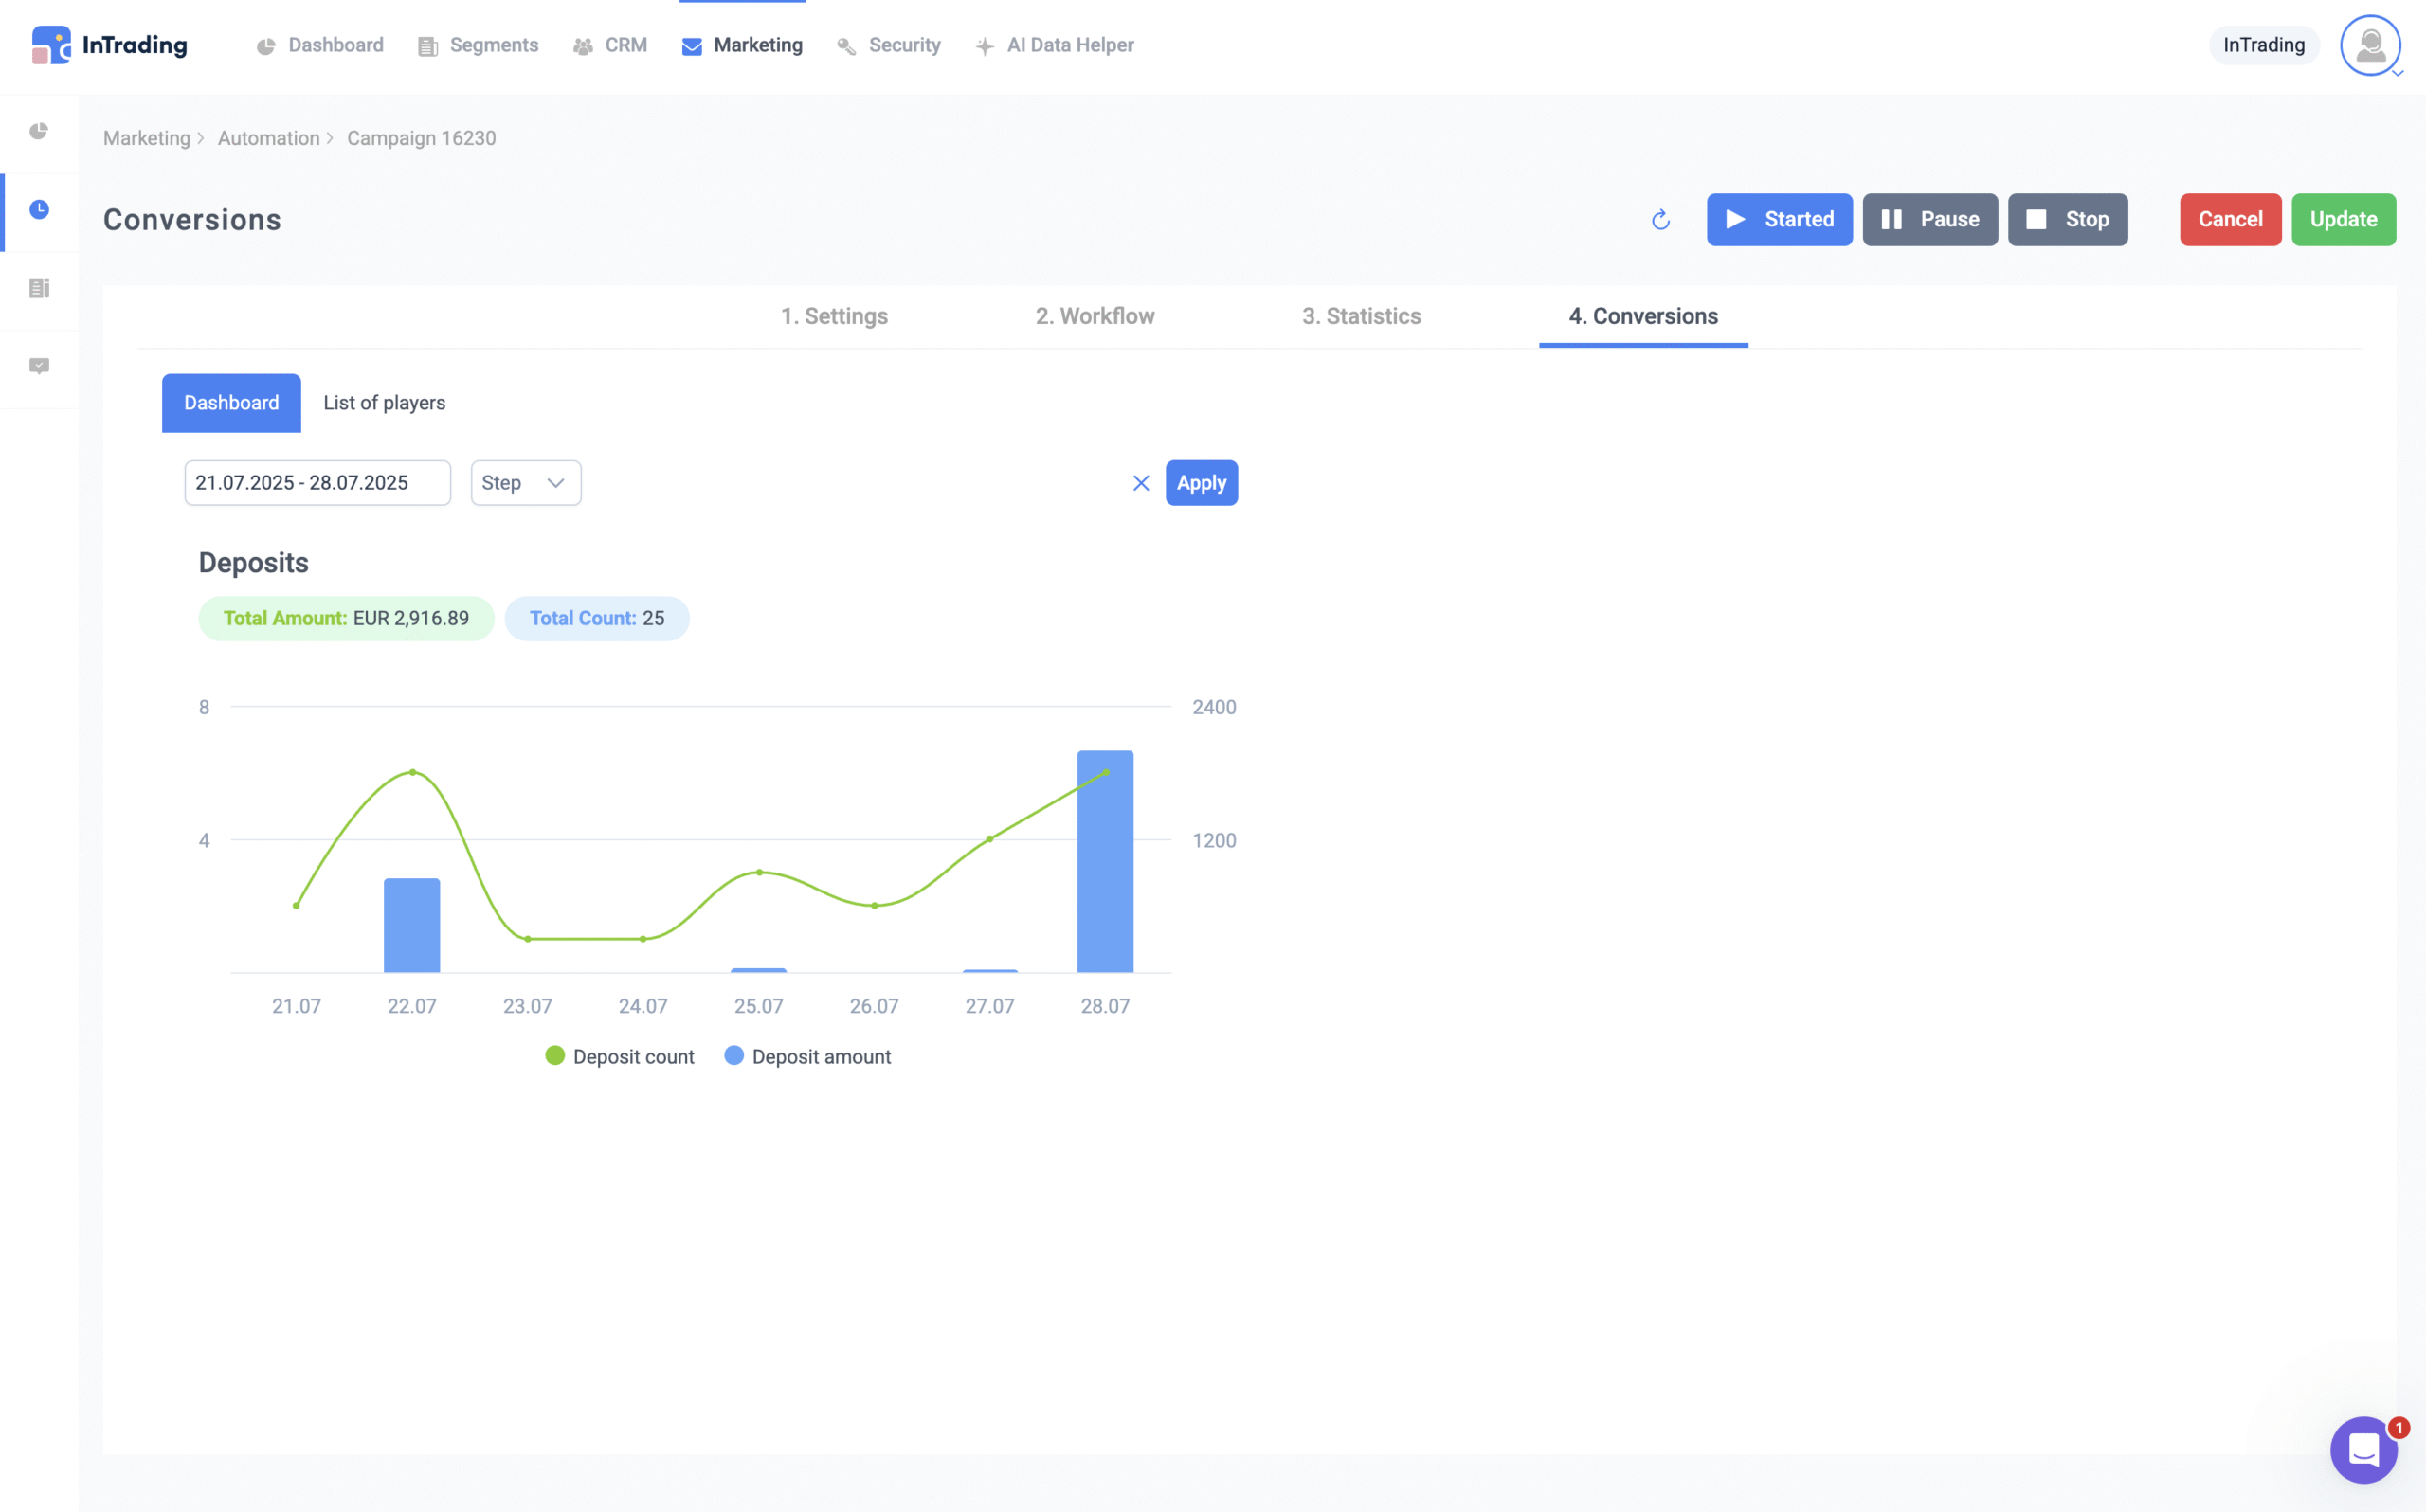Click the 26.07 axis label
2426x1512 pixels.
point(874,1006)
